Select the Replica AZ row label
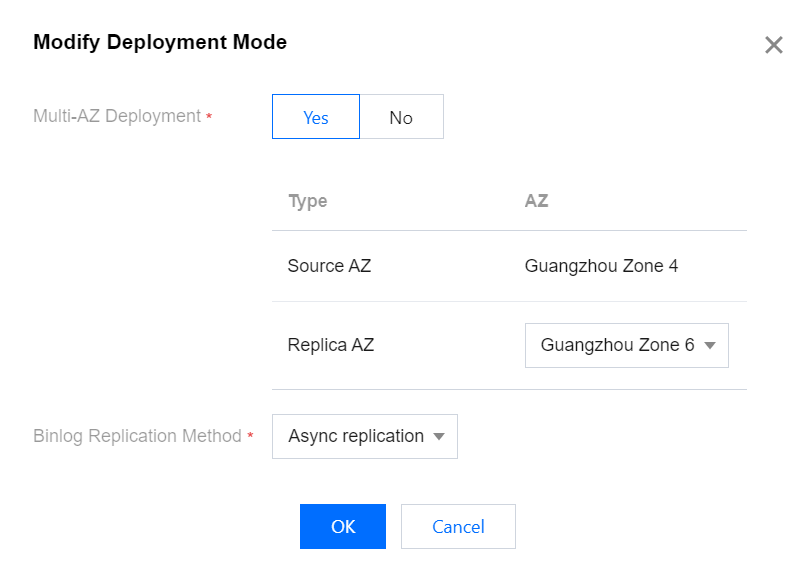Image resolution: width=805 pixels, height=575 pixels. (331, 345)
